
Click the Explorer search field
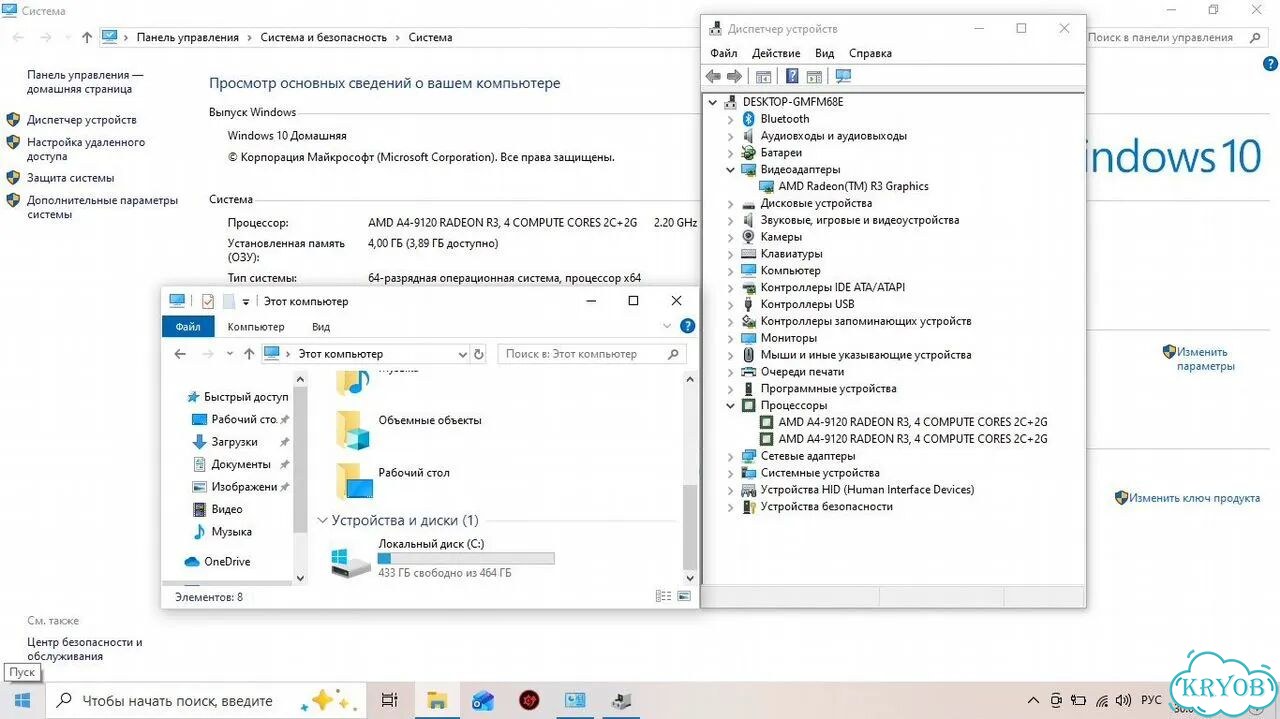tap(591, 354)
